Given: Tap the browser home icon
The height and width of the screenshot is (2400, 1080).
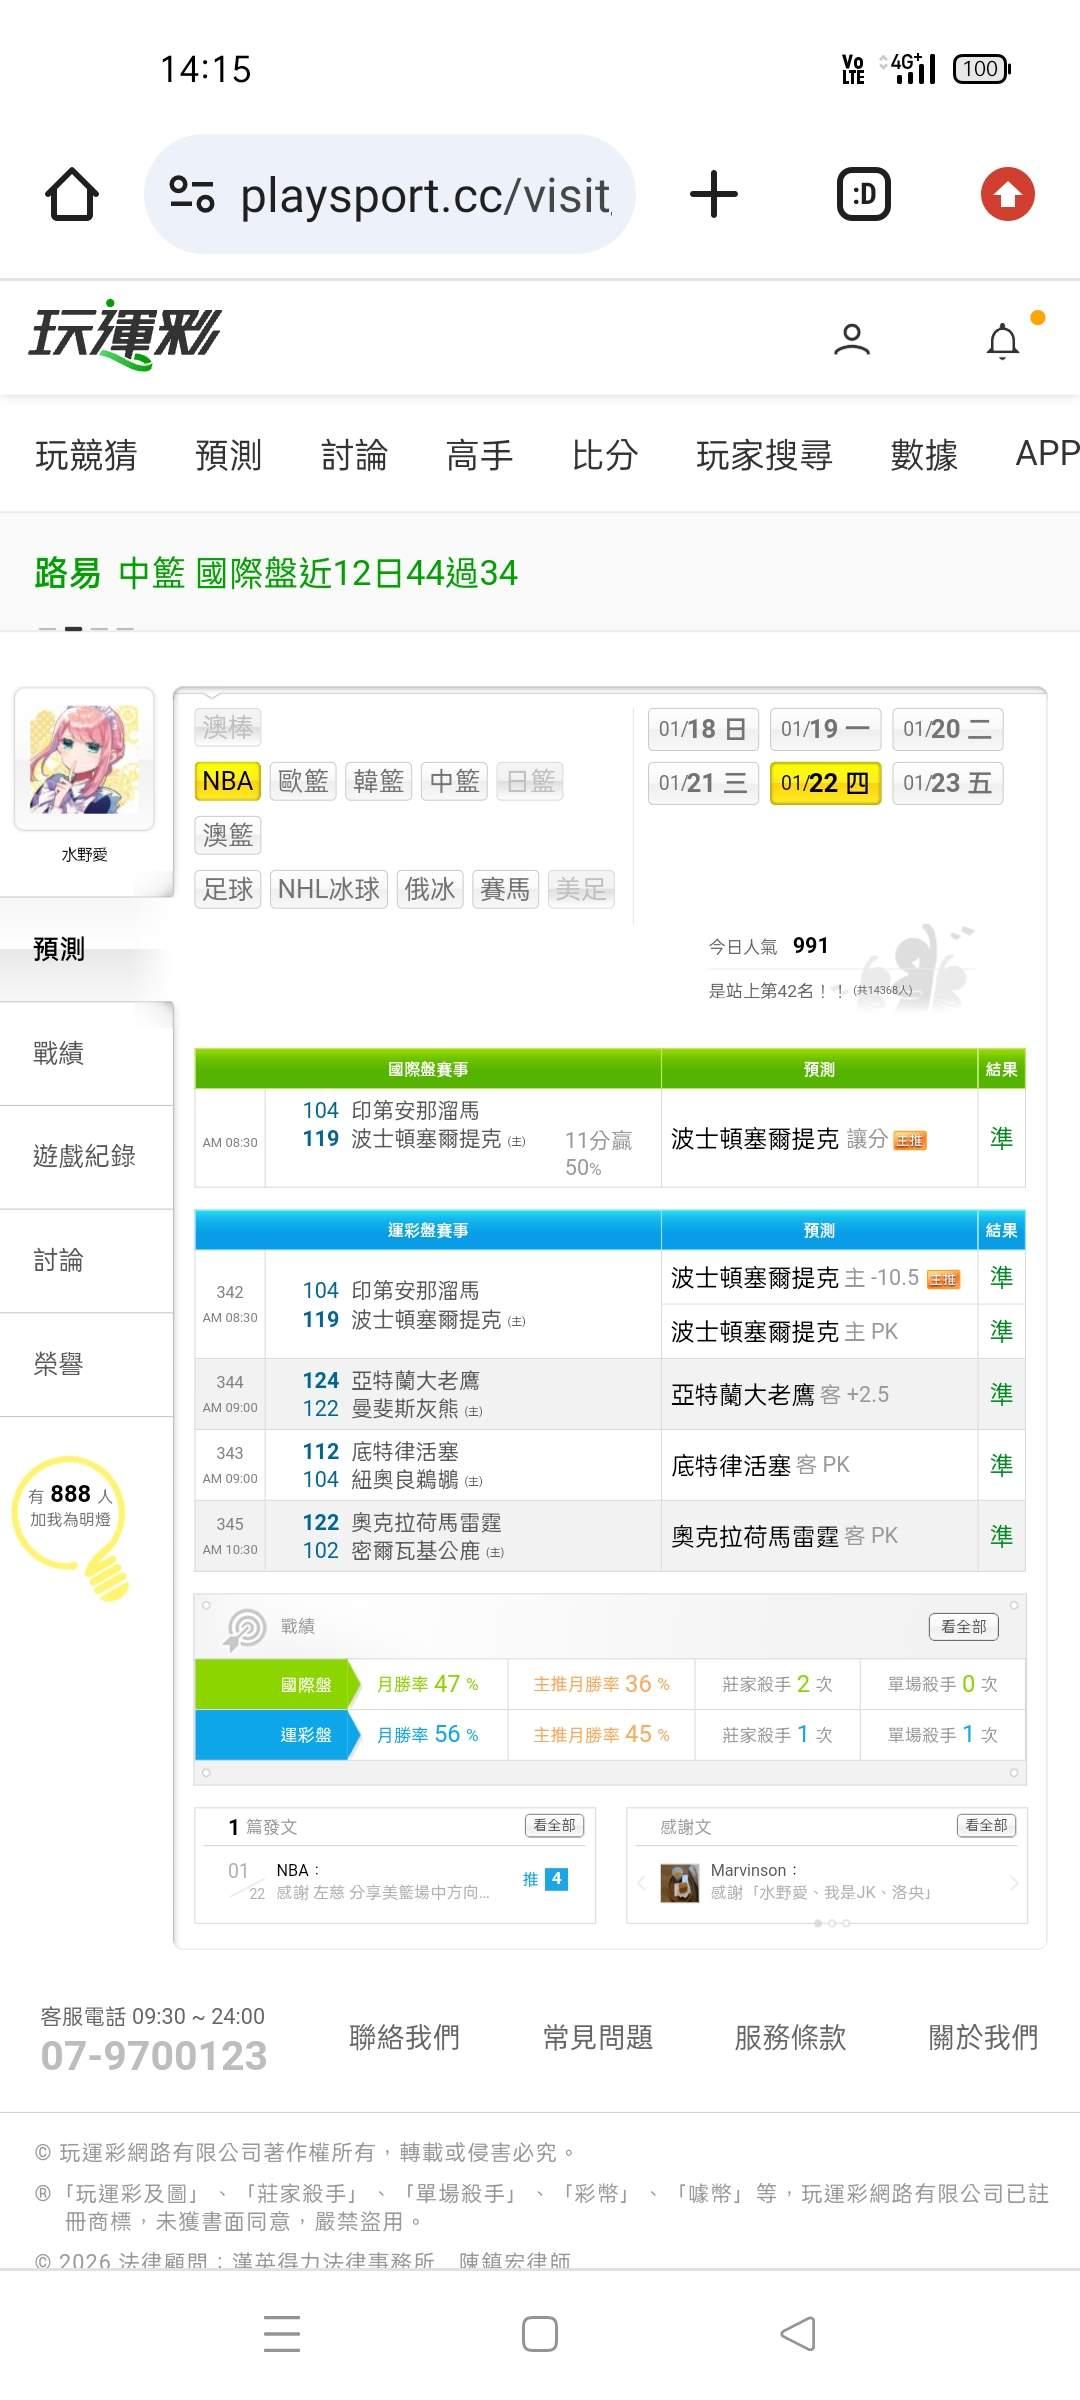Looking at the screenshot, I should point(72,194).
